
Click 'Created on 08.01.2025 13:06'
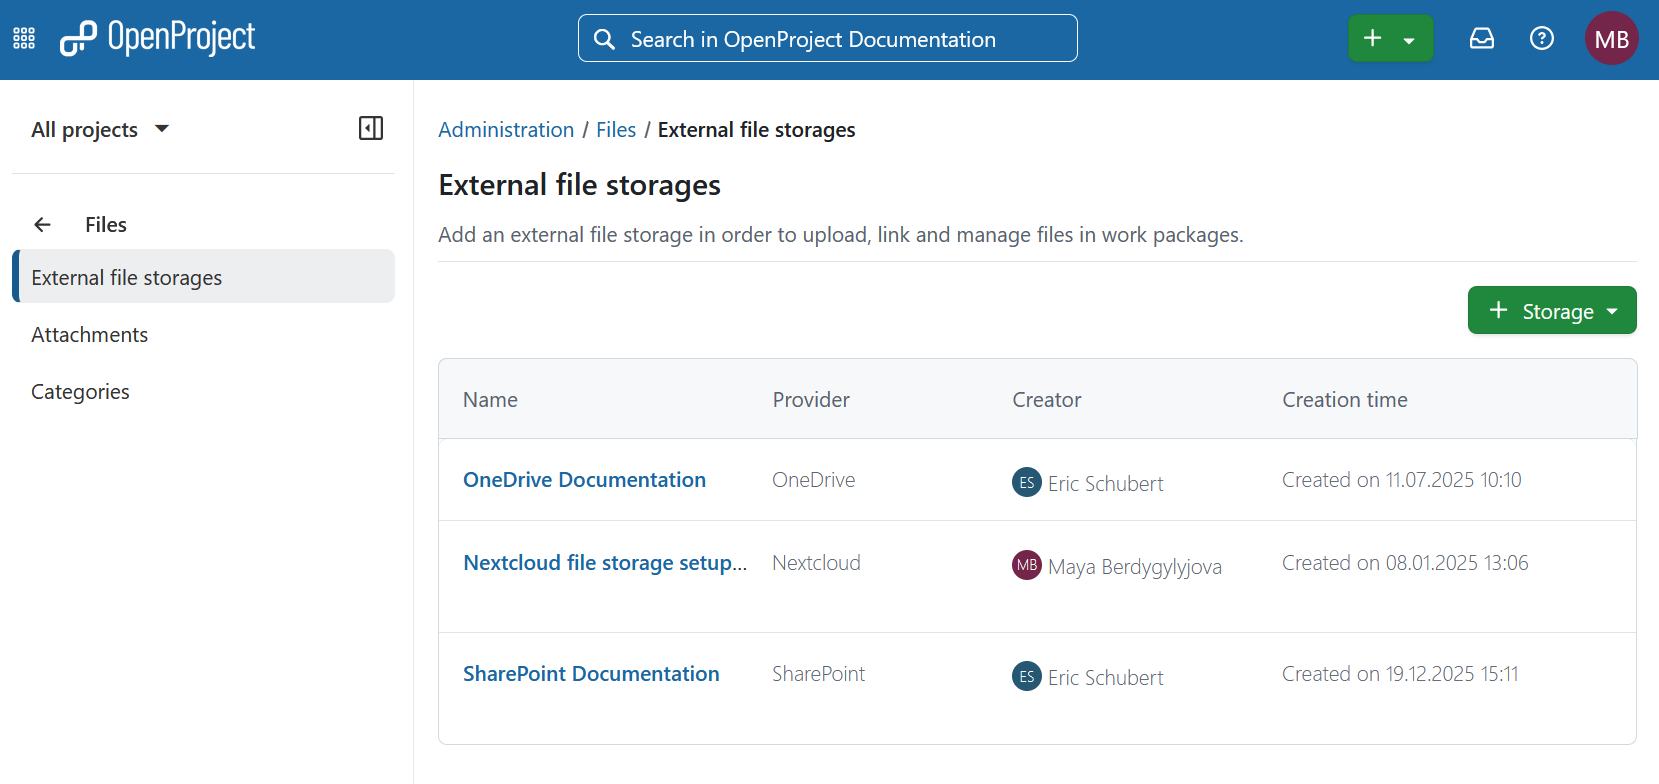[x=1405, y=563]
